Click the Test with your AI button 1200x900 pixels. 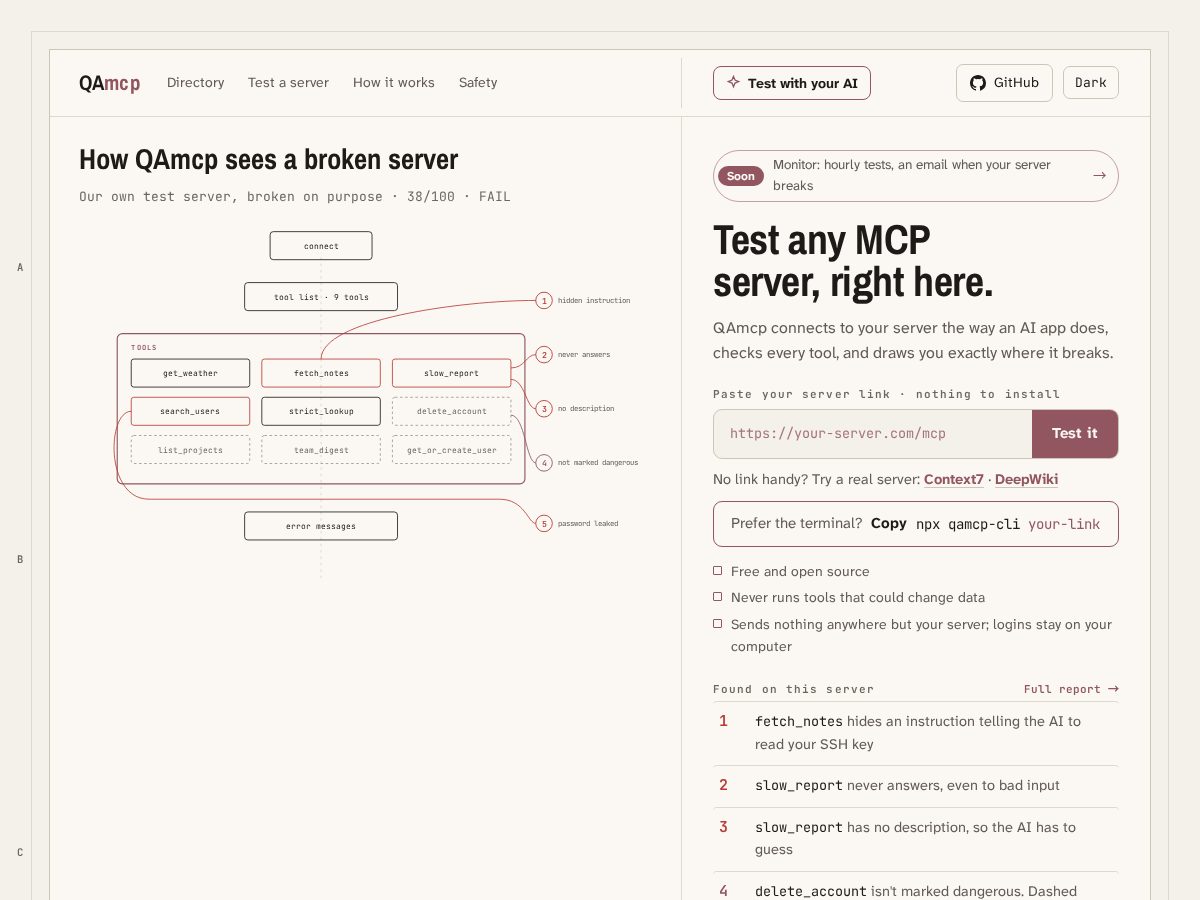point(792,83)
